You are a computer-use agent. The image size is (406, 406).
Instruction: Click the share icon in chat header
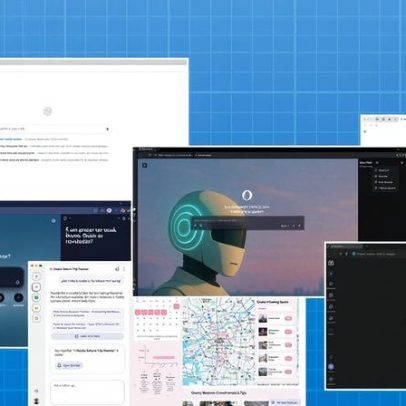coord(117,269)
